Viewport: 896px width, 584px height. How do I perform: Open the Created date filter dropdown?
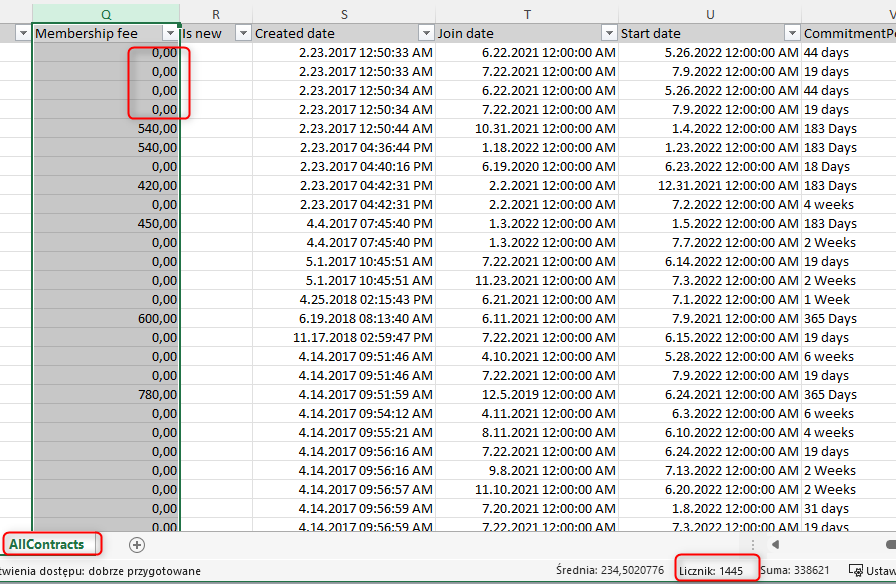click(425, 33)
